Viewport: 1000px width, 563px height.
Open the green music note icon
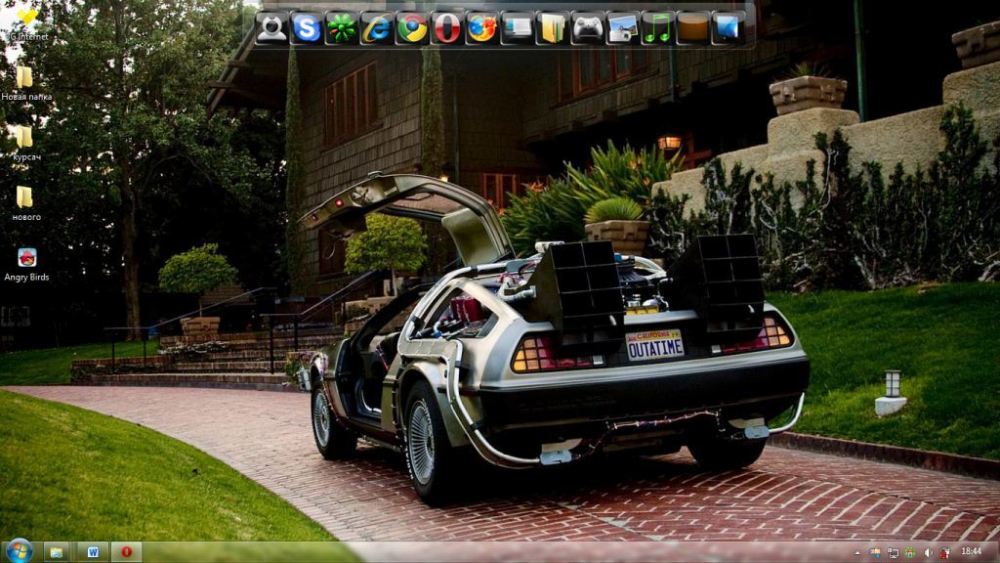(x=658, y=29)
